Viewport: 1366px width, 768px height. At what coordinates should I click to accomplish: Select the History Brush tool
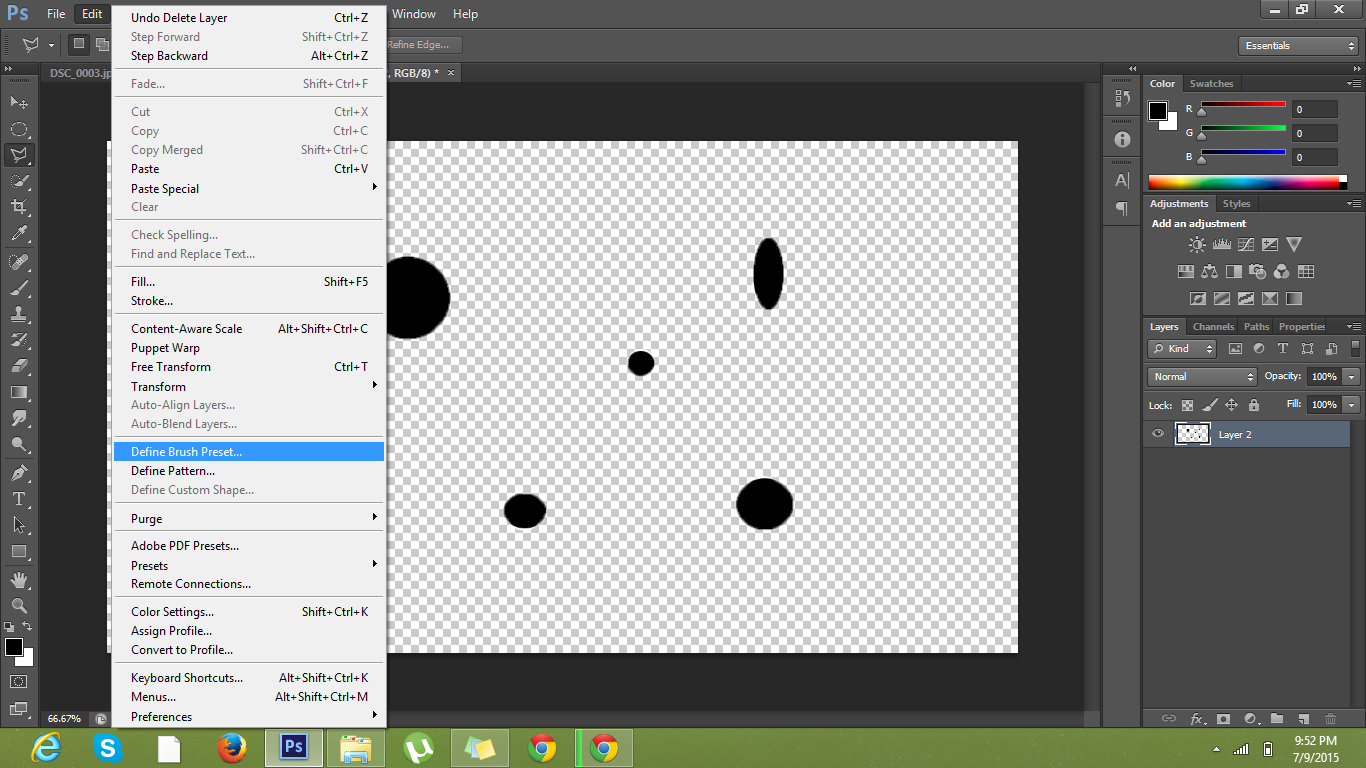[x=19, y=340]
